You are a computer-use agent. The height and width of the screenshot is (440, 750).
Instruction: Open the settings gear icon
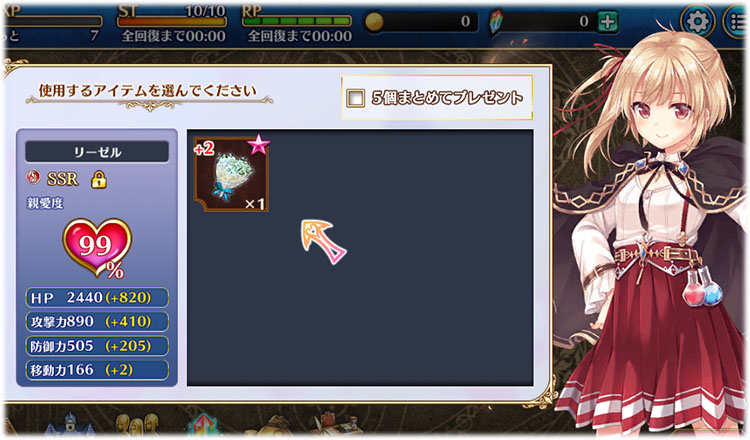click(697, 21)
